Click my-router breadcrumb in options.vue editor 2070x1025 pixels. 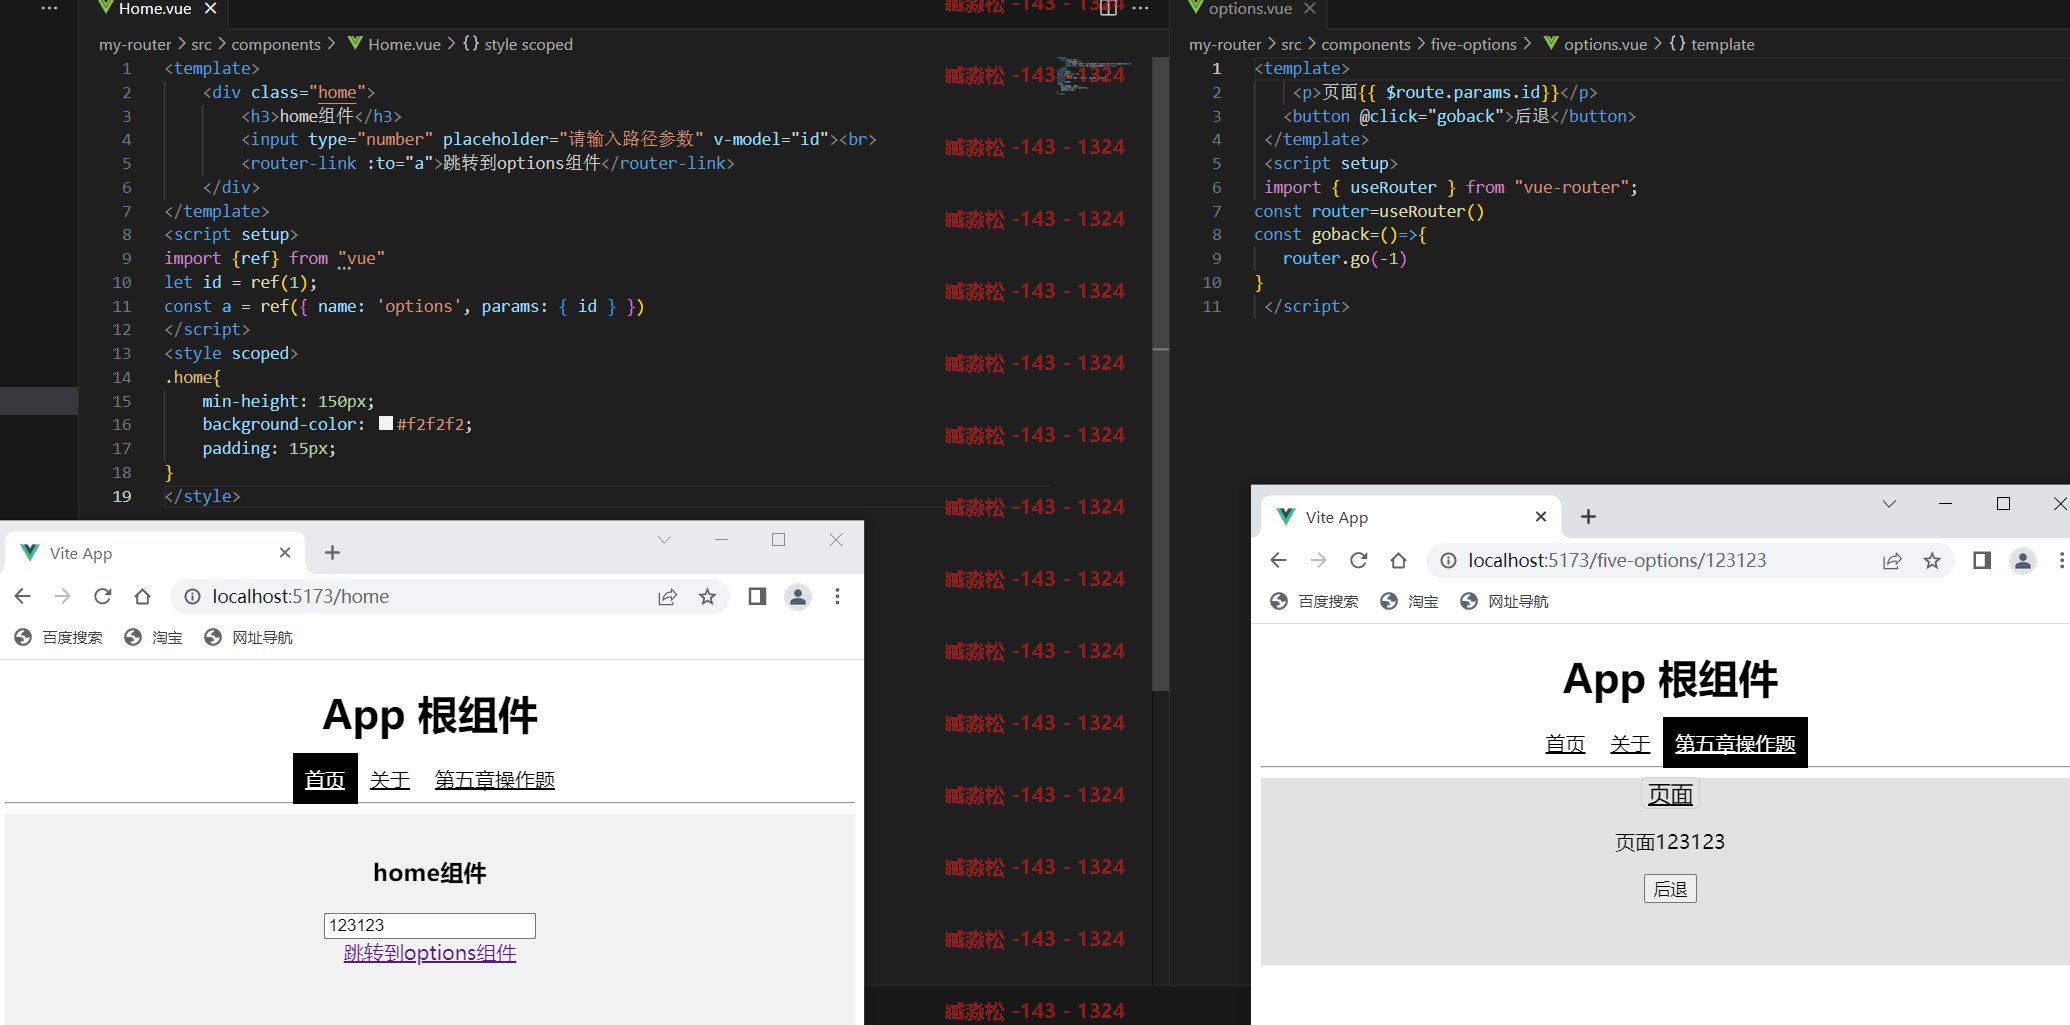click(1225, 44)
